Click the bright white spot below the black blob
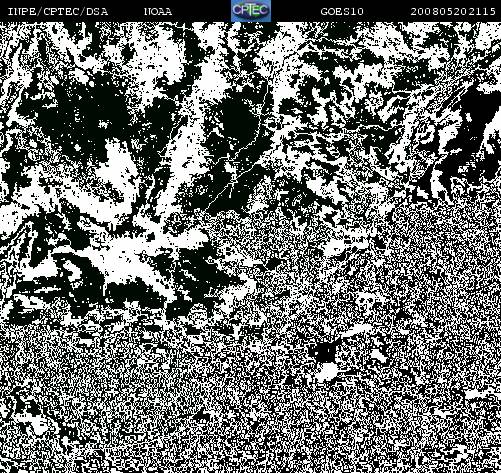 327,373
